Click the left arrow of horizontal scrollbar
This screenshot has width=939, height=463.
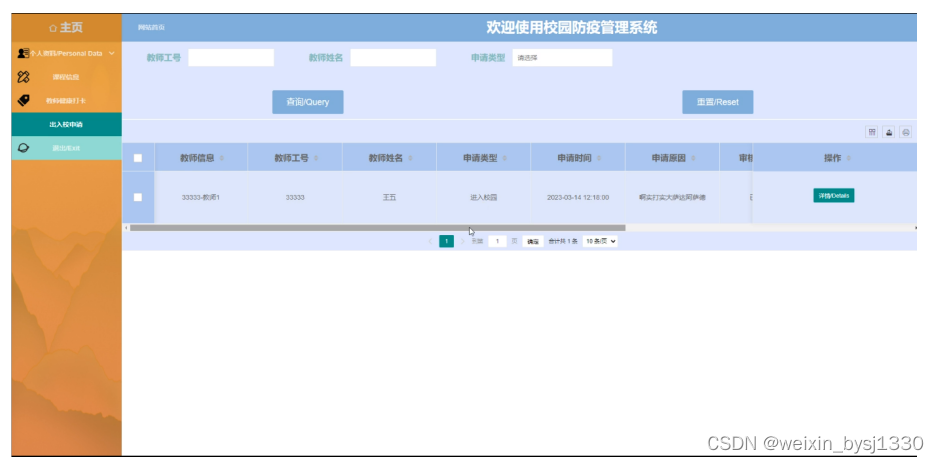[126, 228]
